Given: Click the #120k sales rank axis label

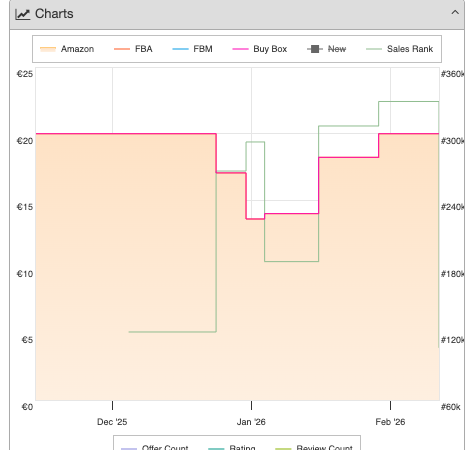Looking at the screenshot, I should click(453, 340).
